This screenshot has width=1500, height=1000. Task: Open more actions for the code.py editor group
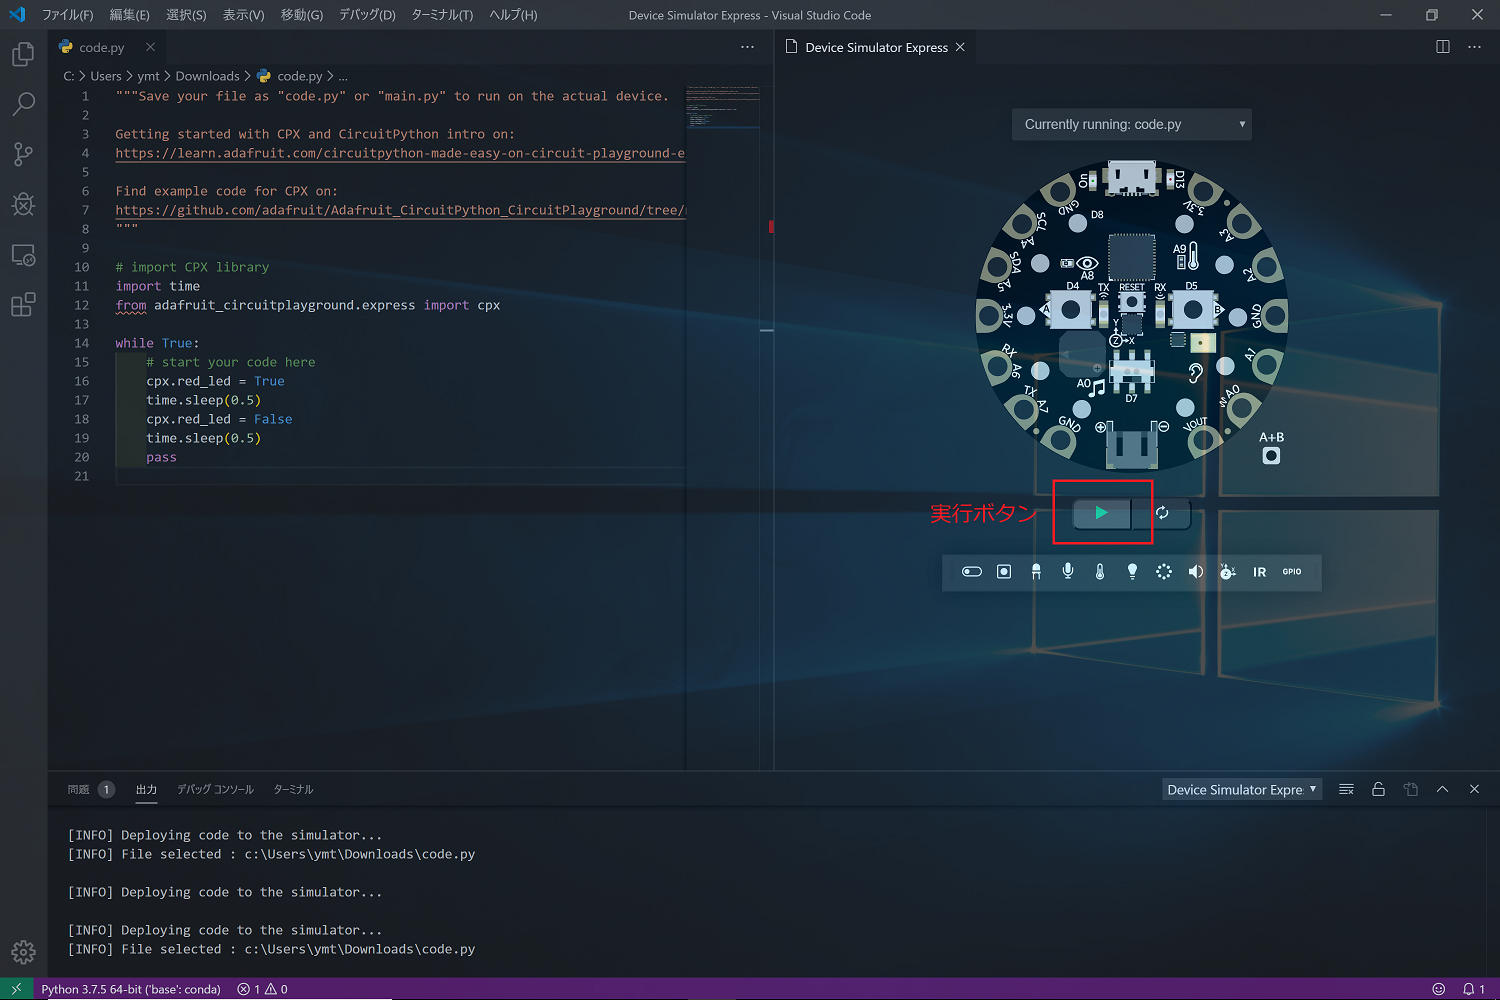[747, 47]
